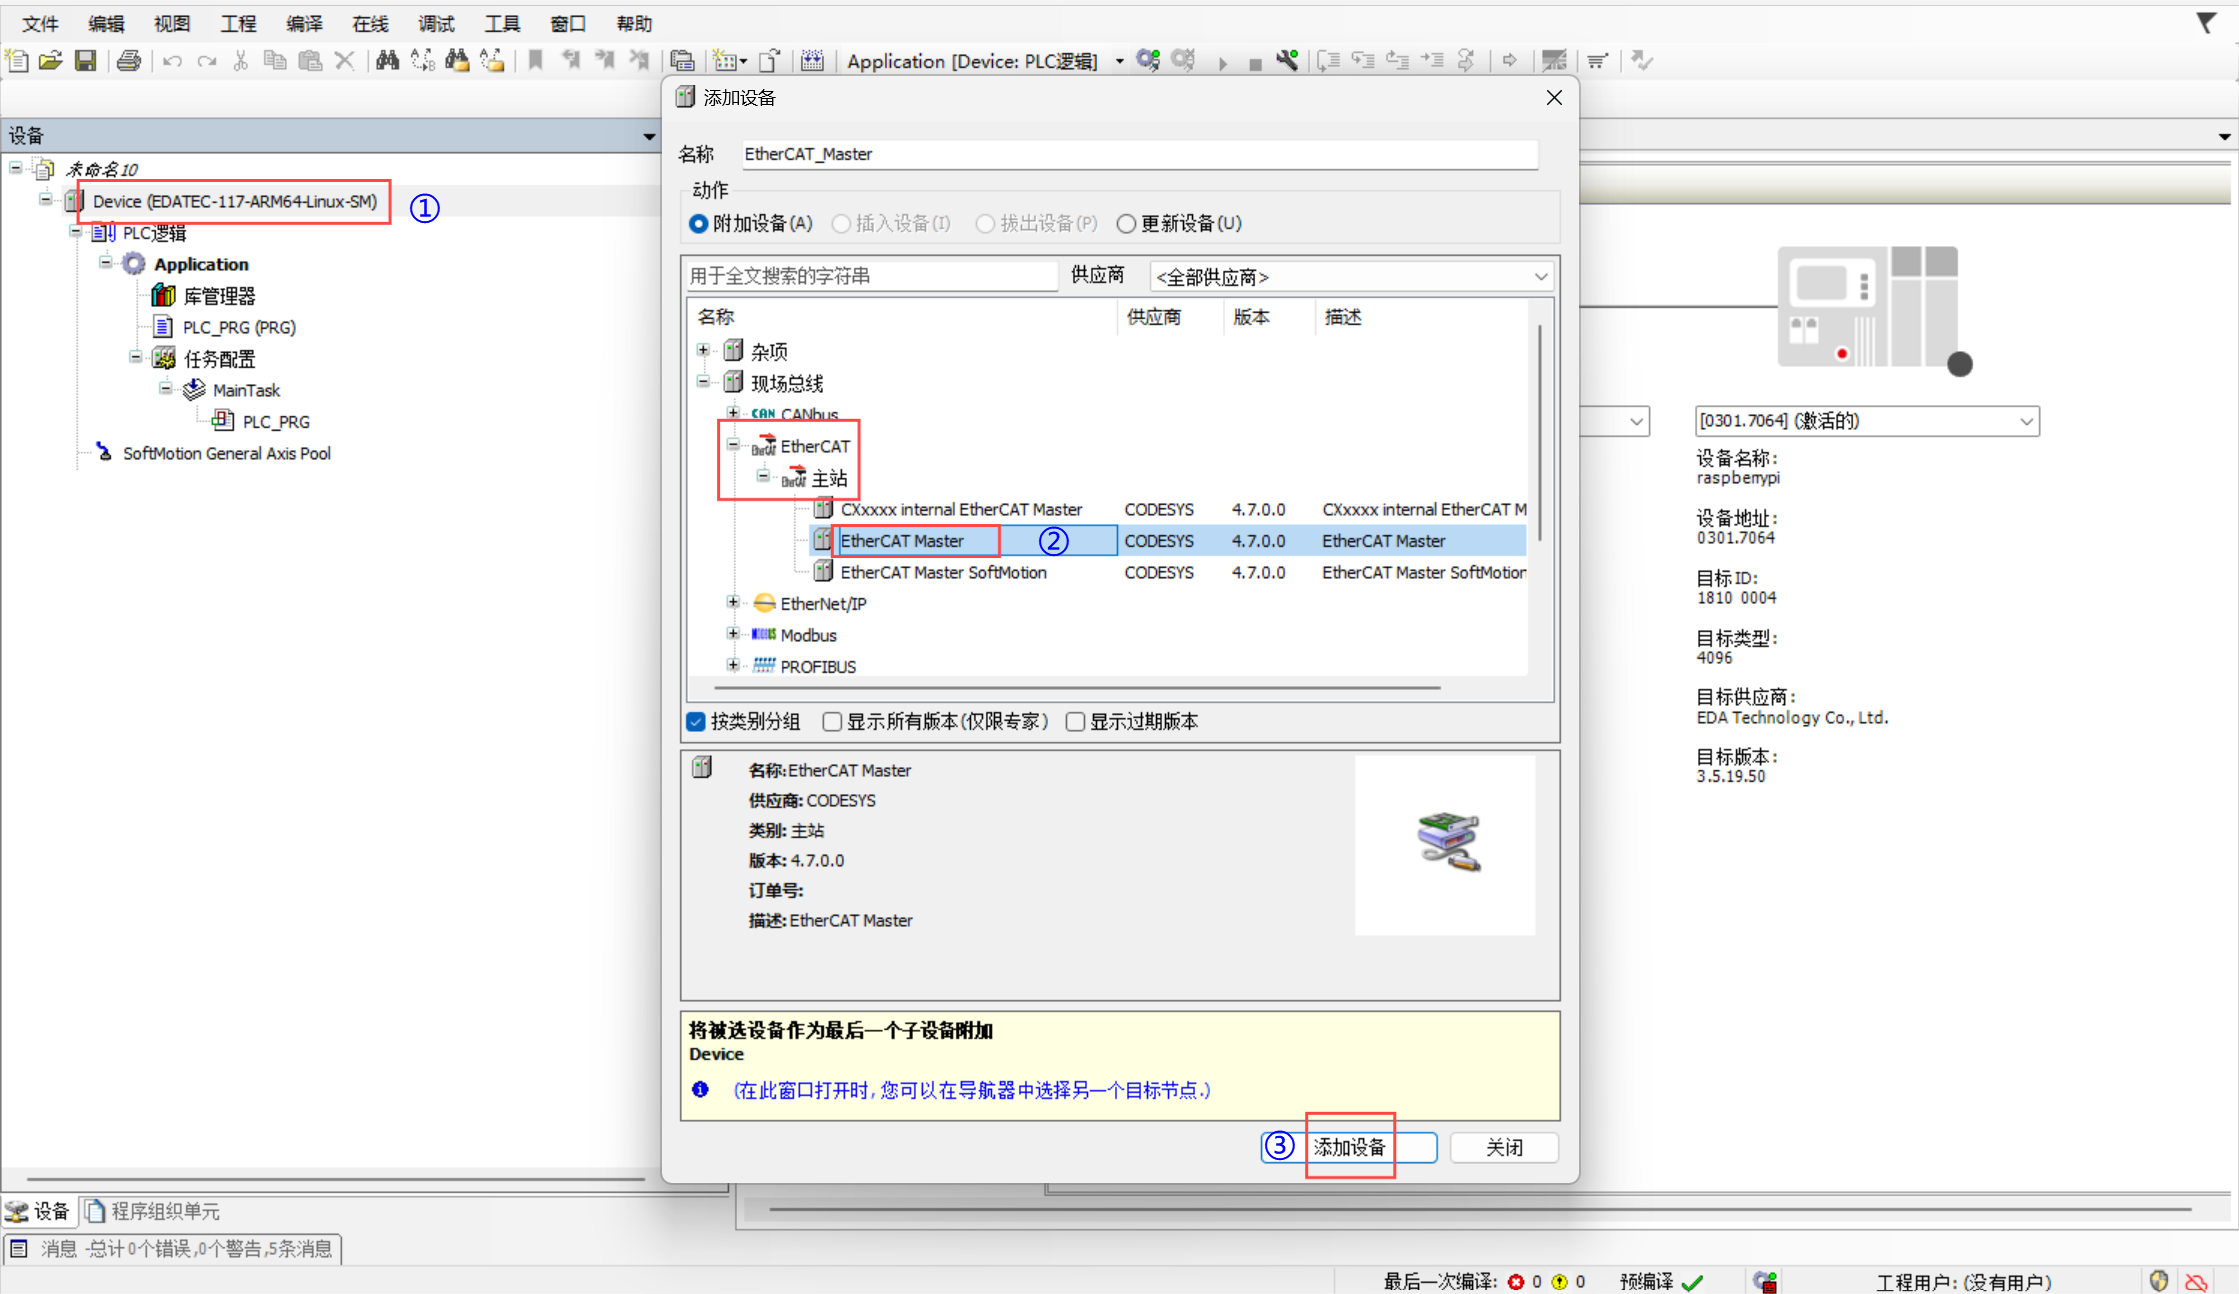Collapse the 现场总线 category node
2239x1294 pixels.
pyautogui.click(x=704, y=382)
